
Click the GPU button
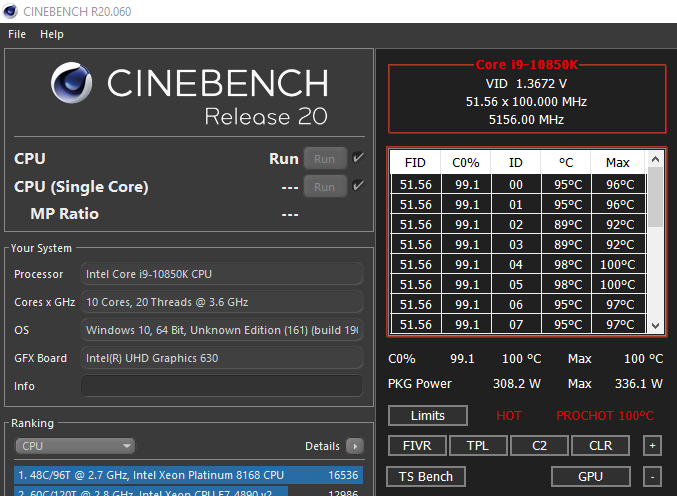tap(591, 477)
